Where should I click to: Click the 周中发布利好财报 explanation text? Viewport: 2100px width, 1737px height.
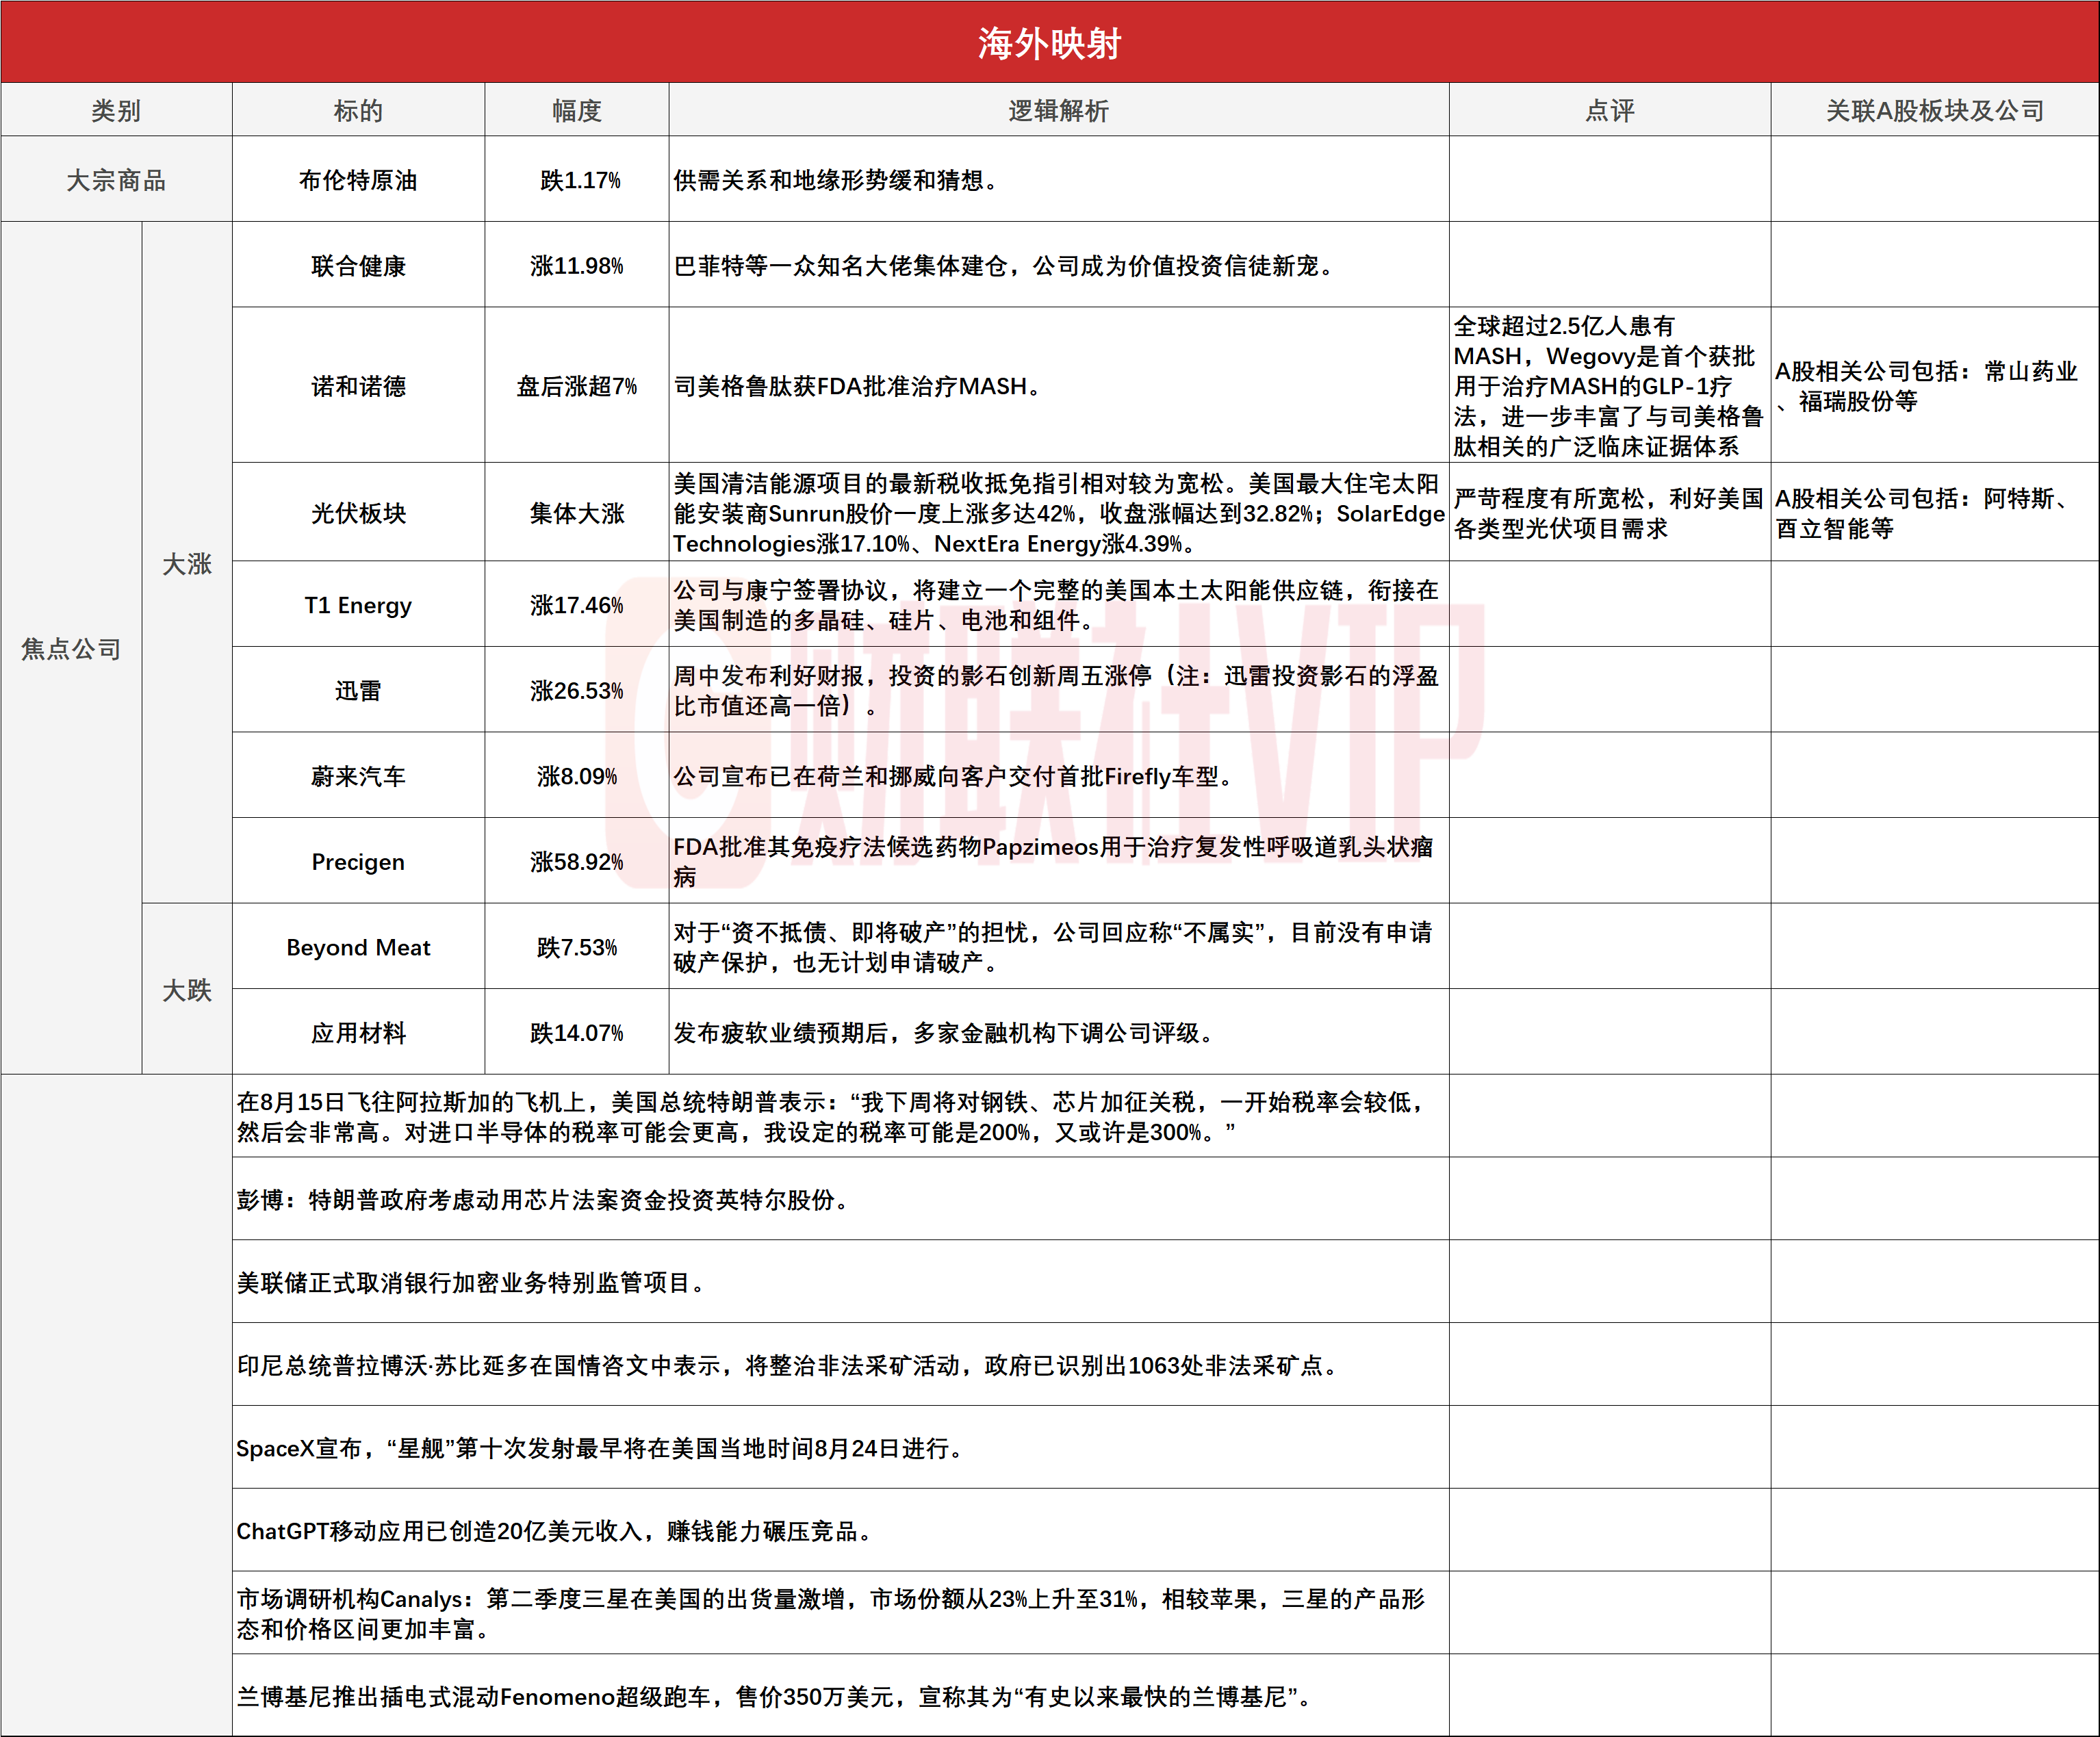click(1056, 690)
